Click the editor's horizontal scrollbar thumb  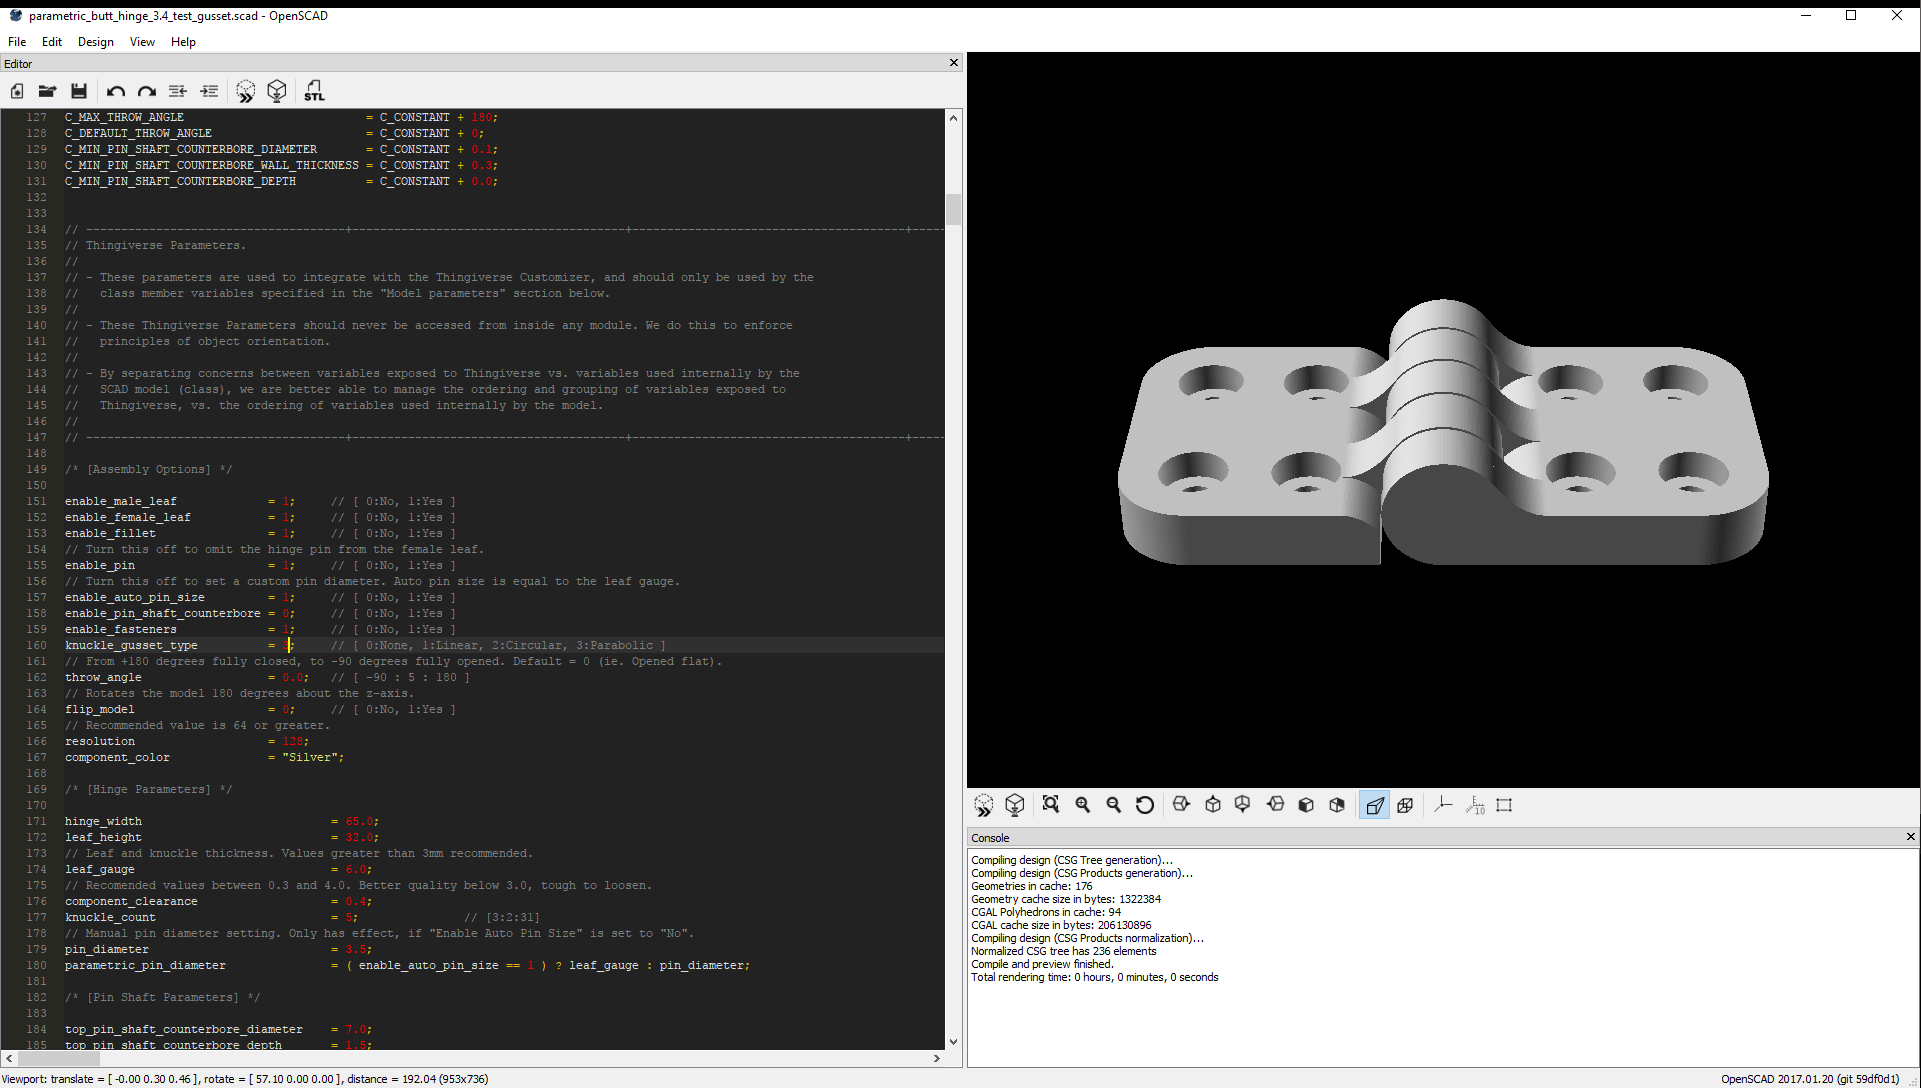[58, 1058]
